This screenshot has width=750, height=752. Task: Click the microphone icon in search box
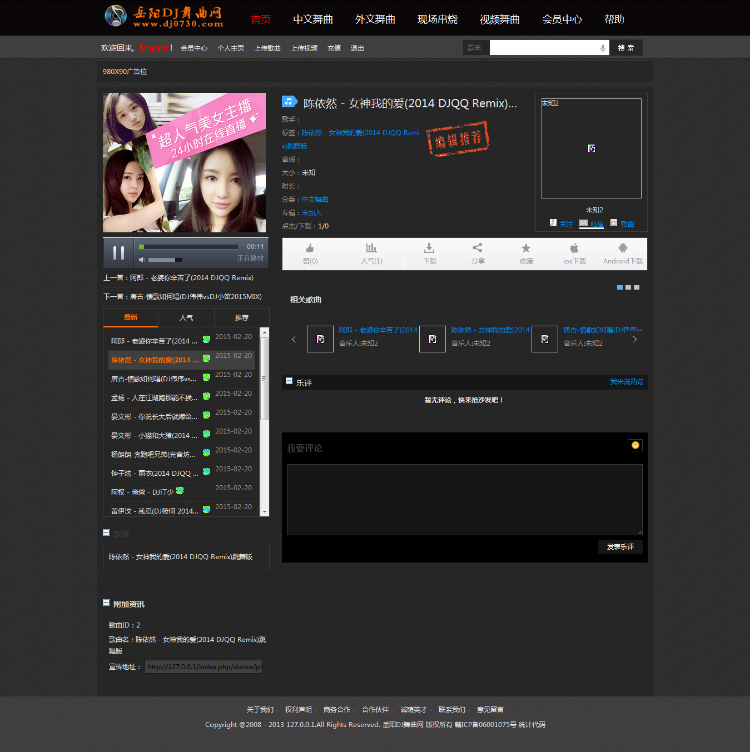(602, 48)
